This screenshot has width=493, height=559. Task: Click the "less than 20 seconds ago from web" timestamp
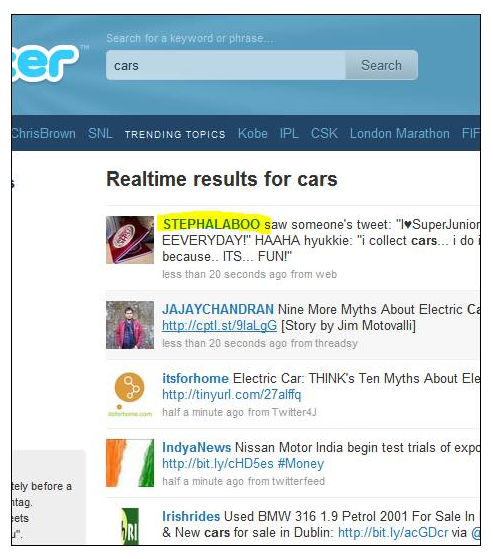(250, 274)
